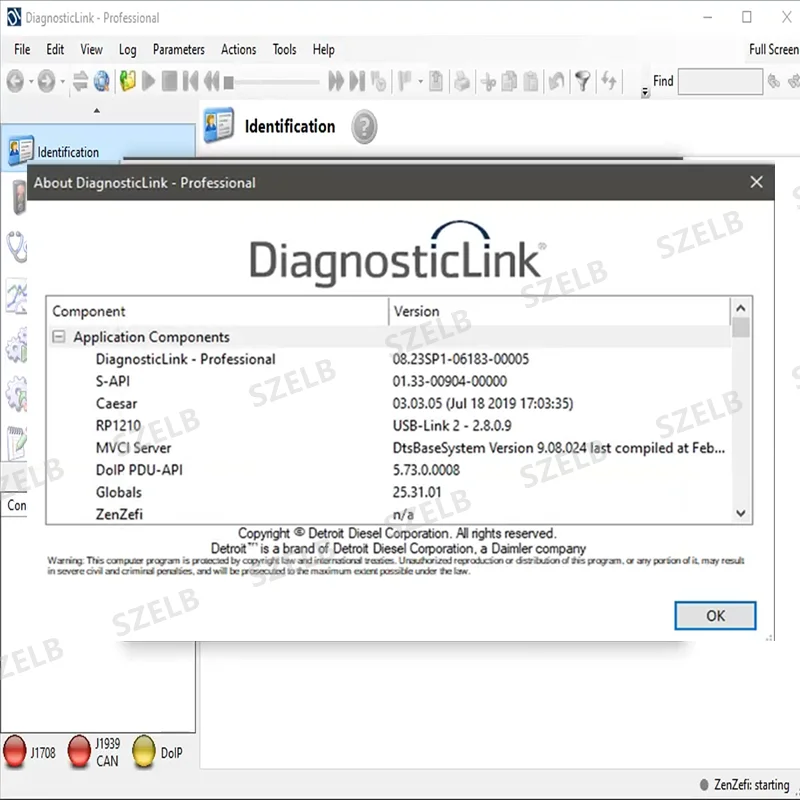Click the Full Screen button
Screen dimensions: 800x800
click(x=773, y=49)
